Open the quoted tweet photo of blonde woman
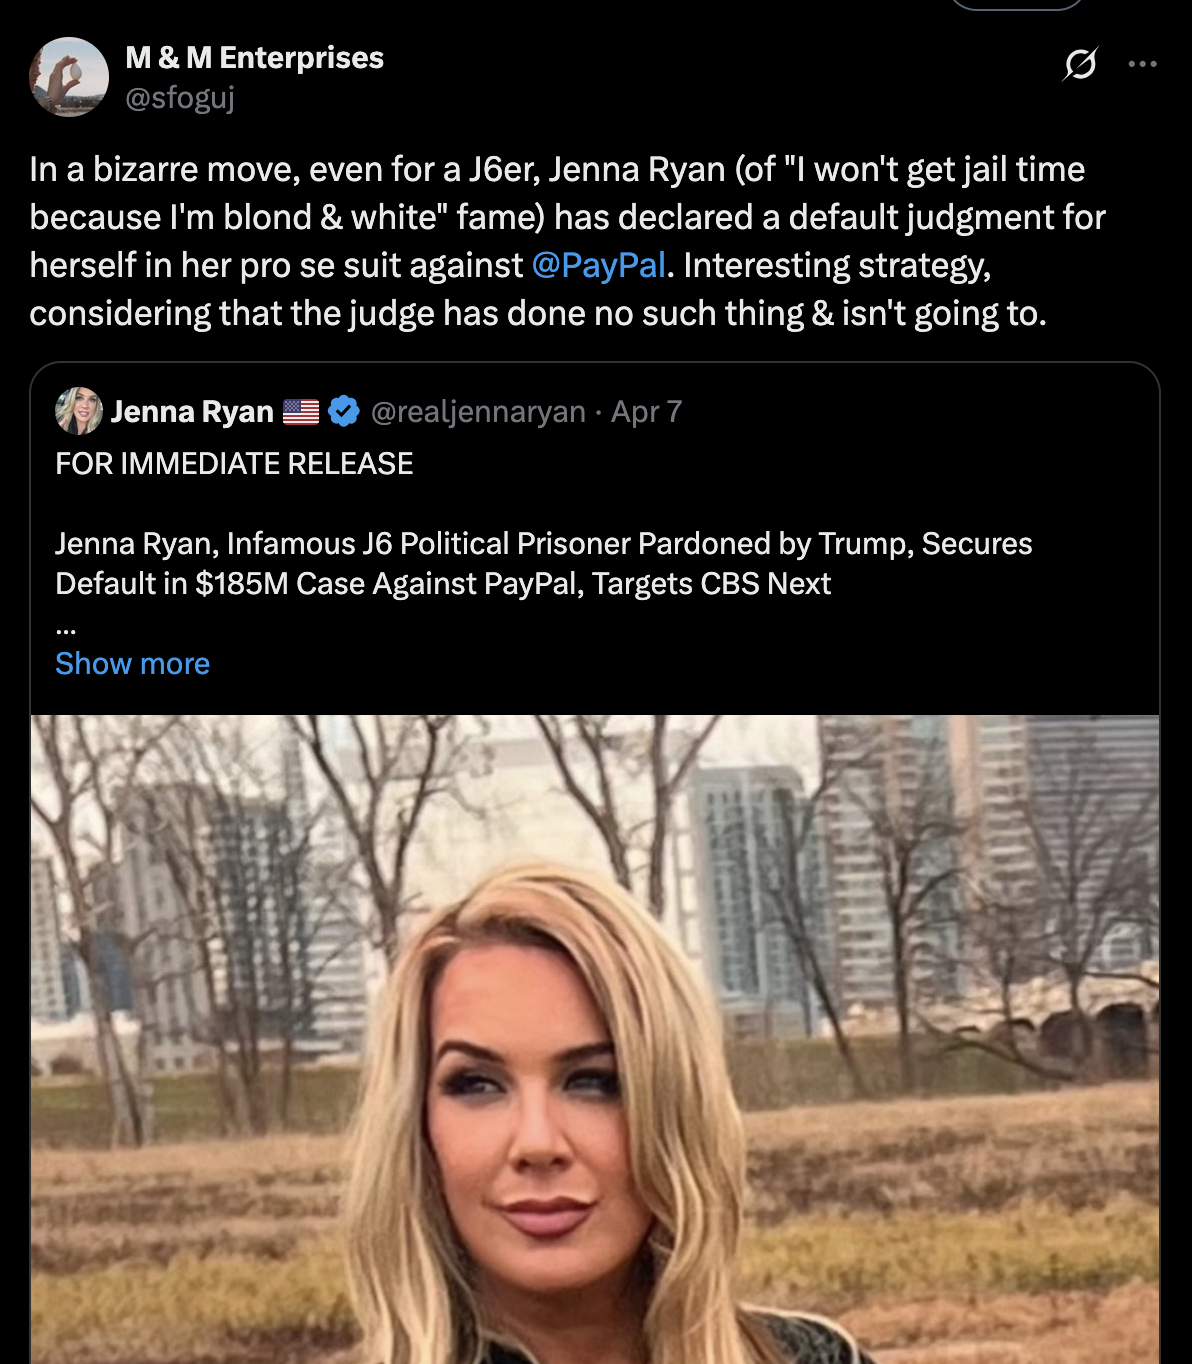The height and width of the screenshot is (1364, 1192). point(595,1039)
